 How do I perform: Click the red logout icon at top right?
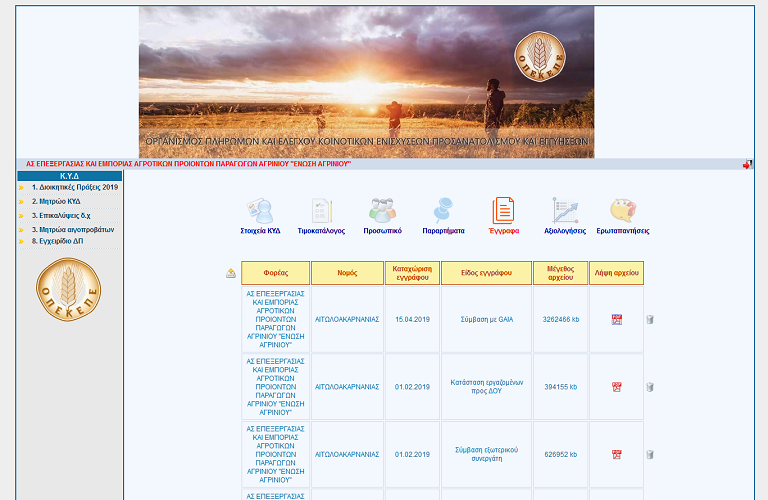tap(747, 165)
